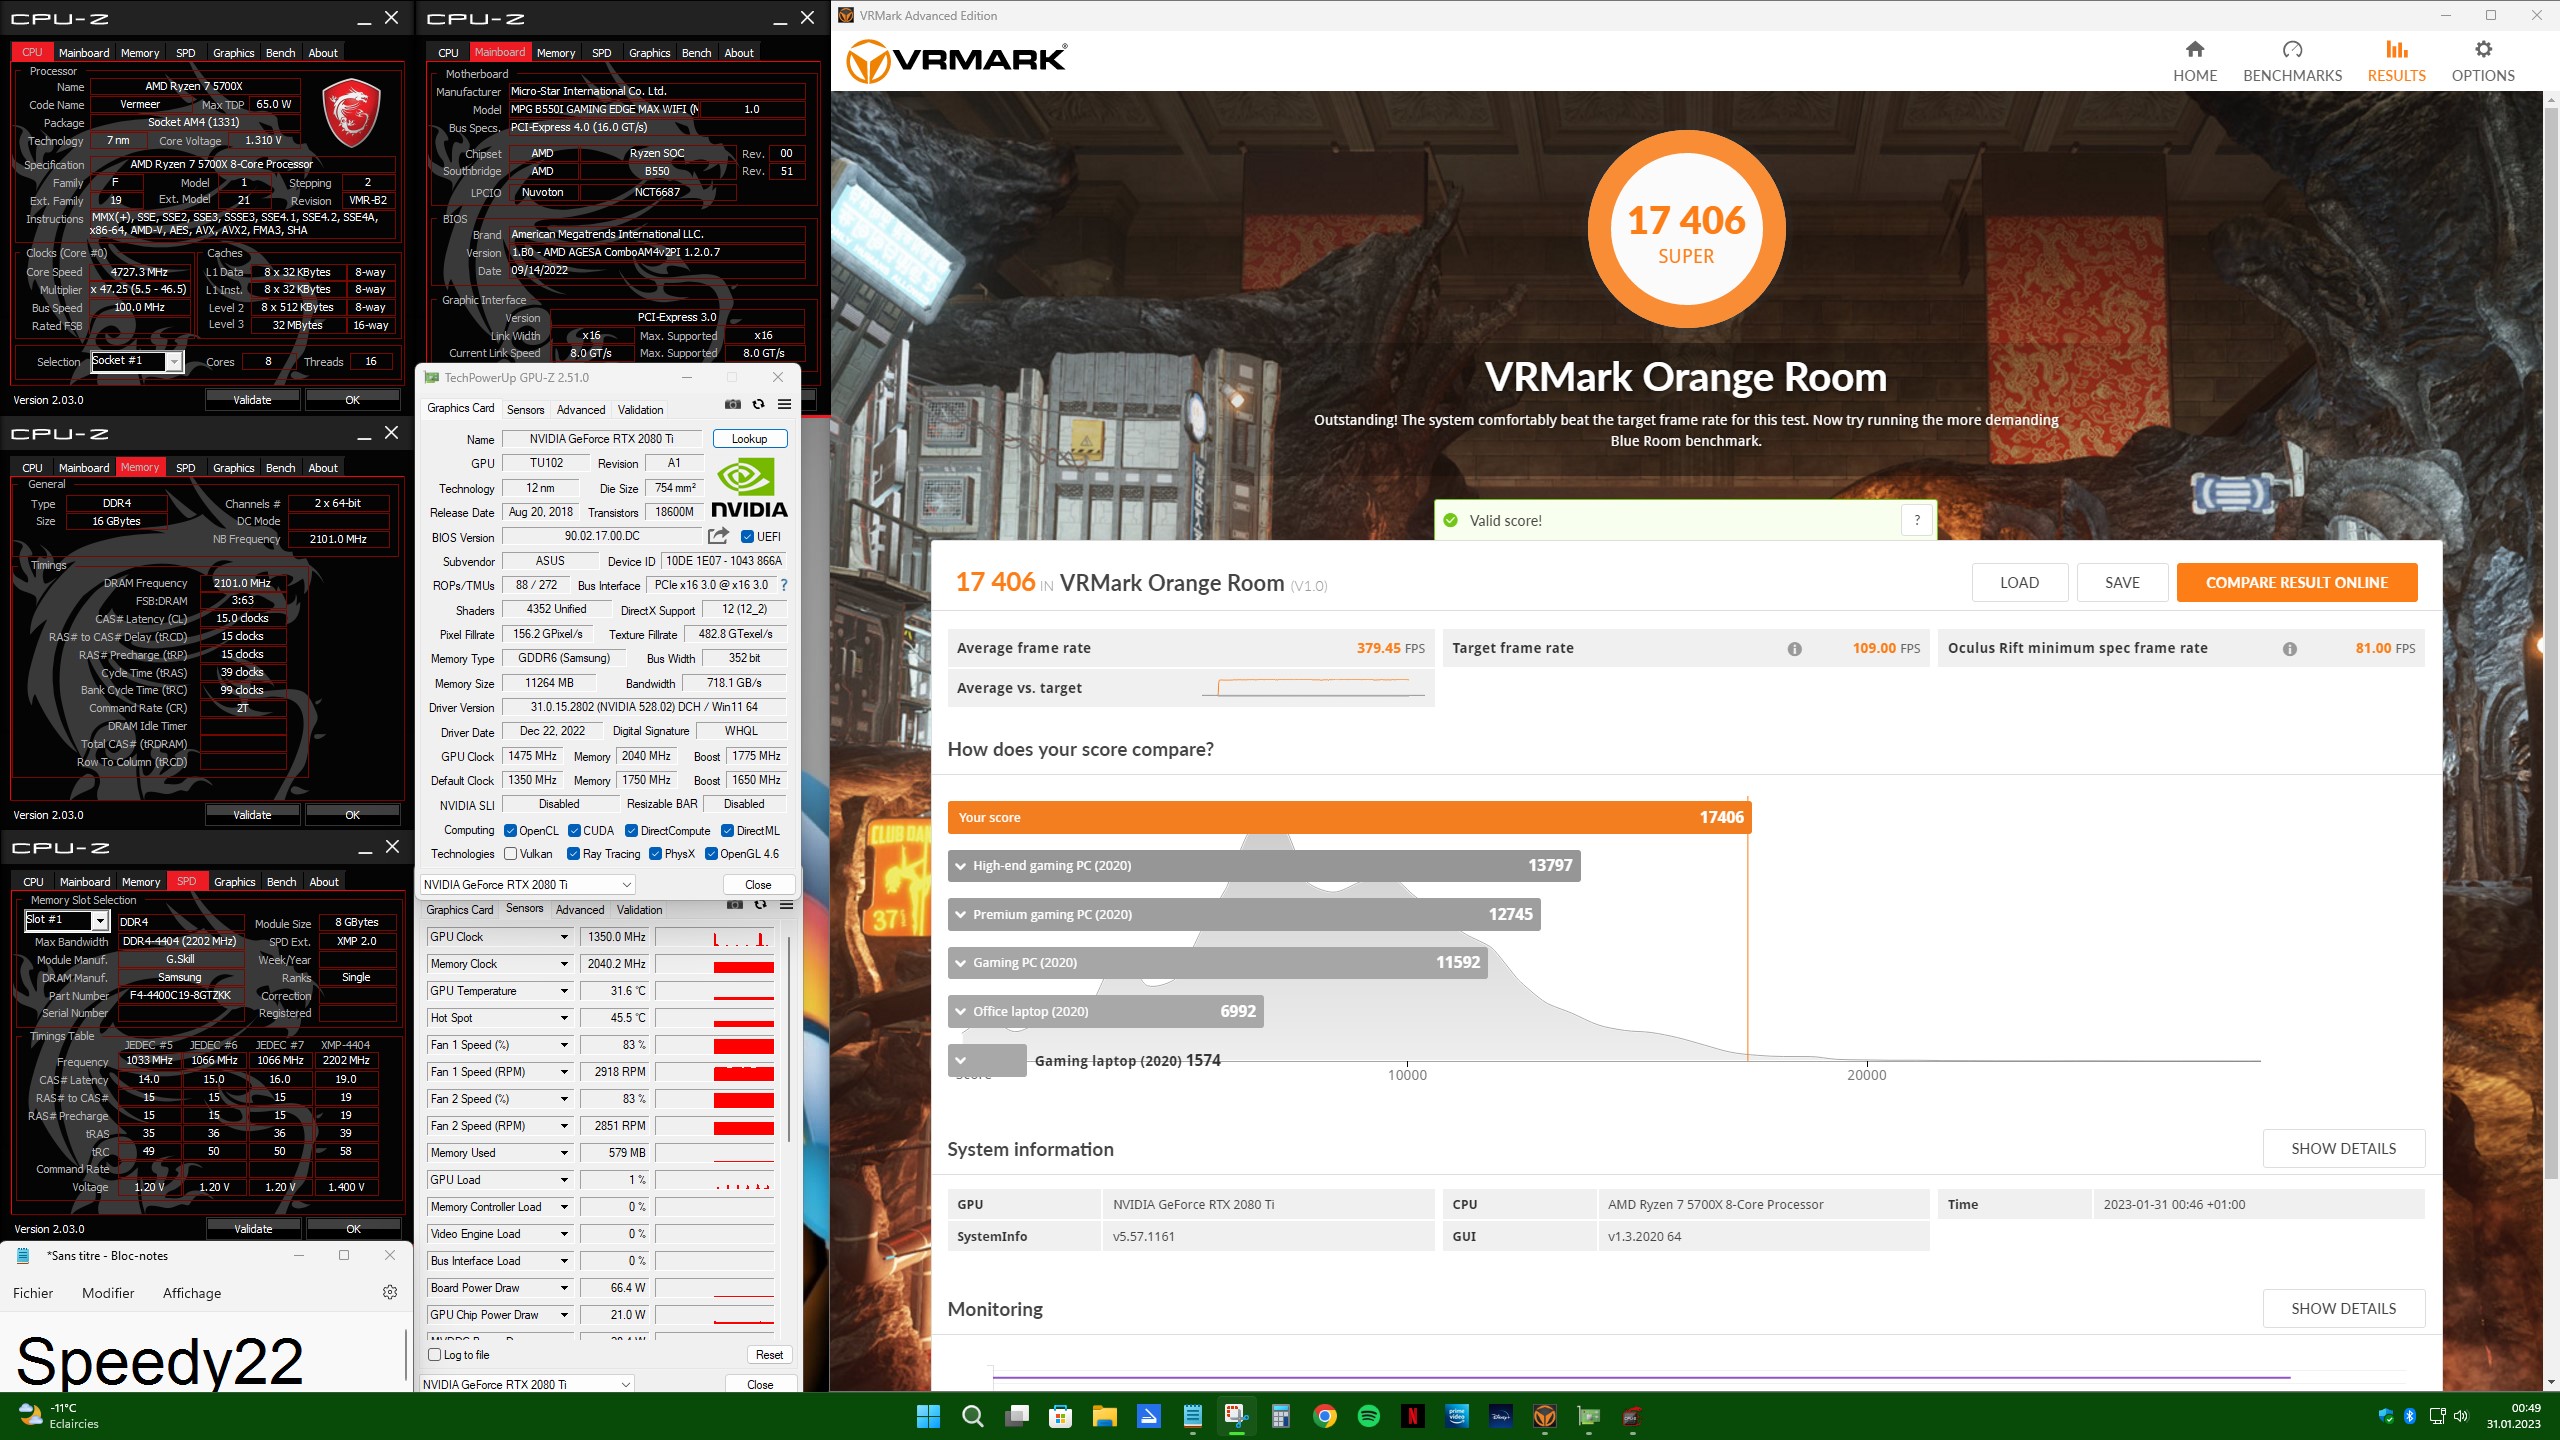Open the BENCHMARKS gauge icon

tap(2292, 49)
